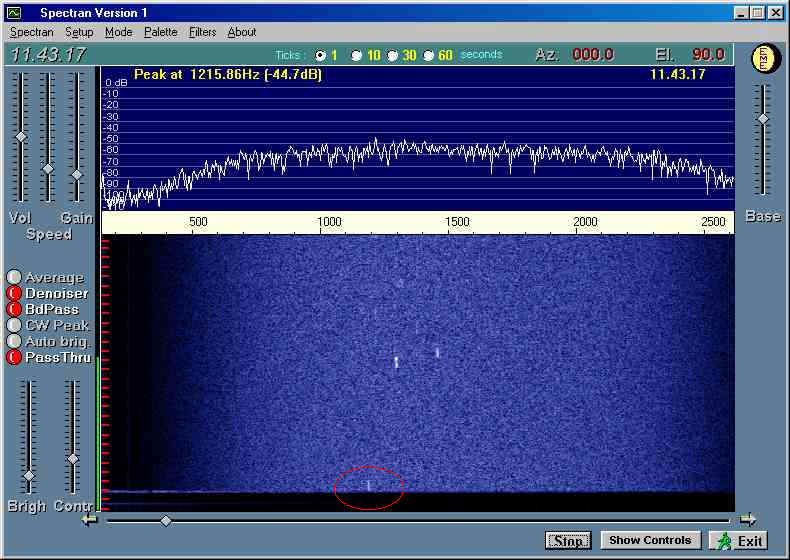Click the left scroll arrow icon
790x560 pixels.
(90, 520)
